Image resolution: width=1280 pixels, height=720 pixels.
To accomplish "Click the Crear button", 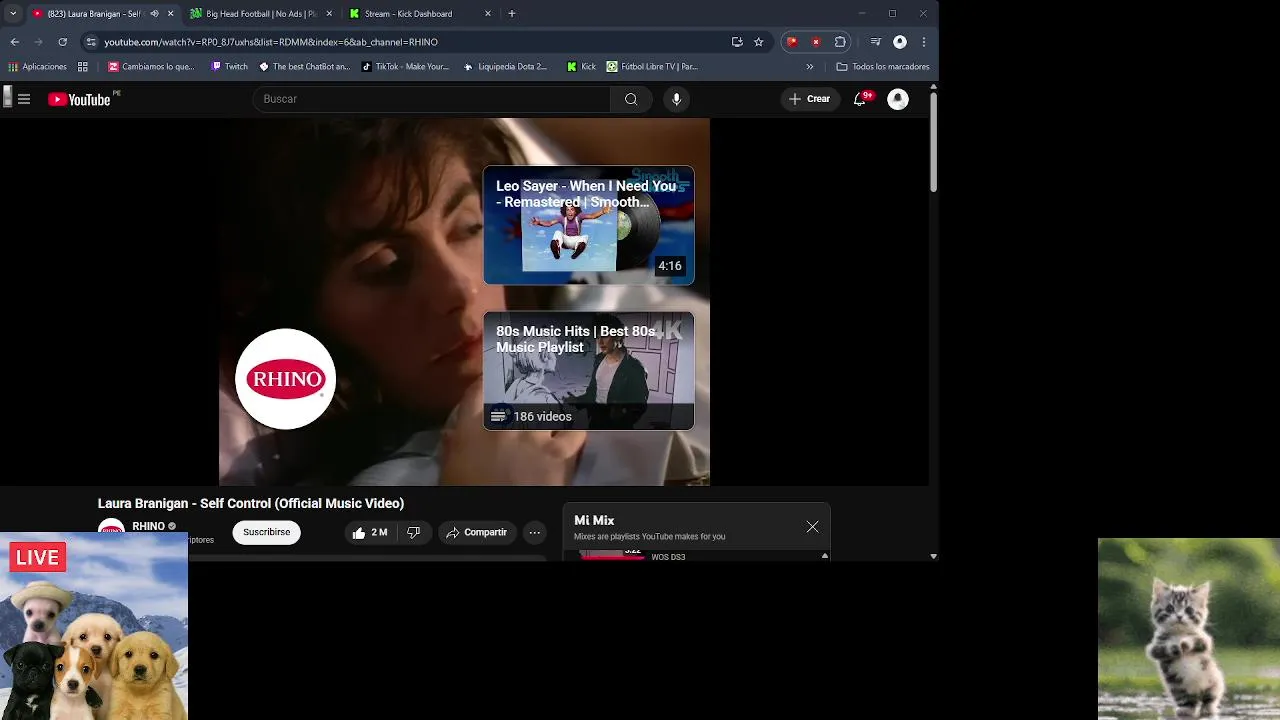I will coord(809,99).
